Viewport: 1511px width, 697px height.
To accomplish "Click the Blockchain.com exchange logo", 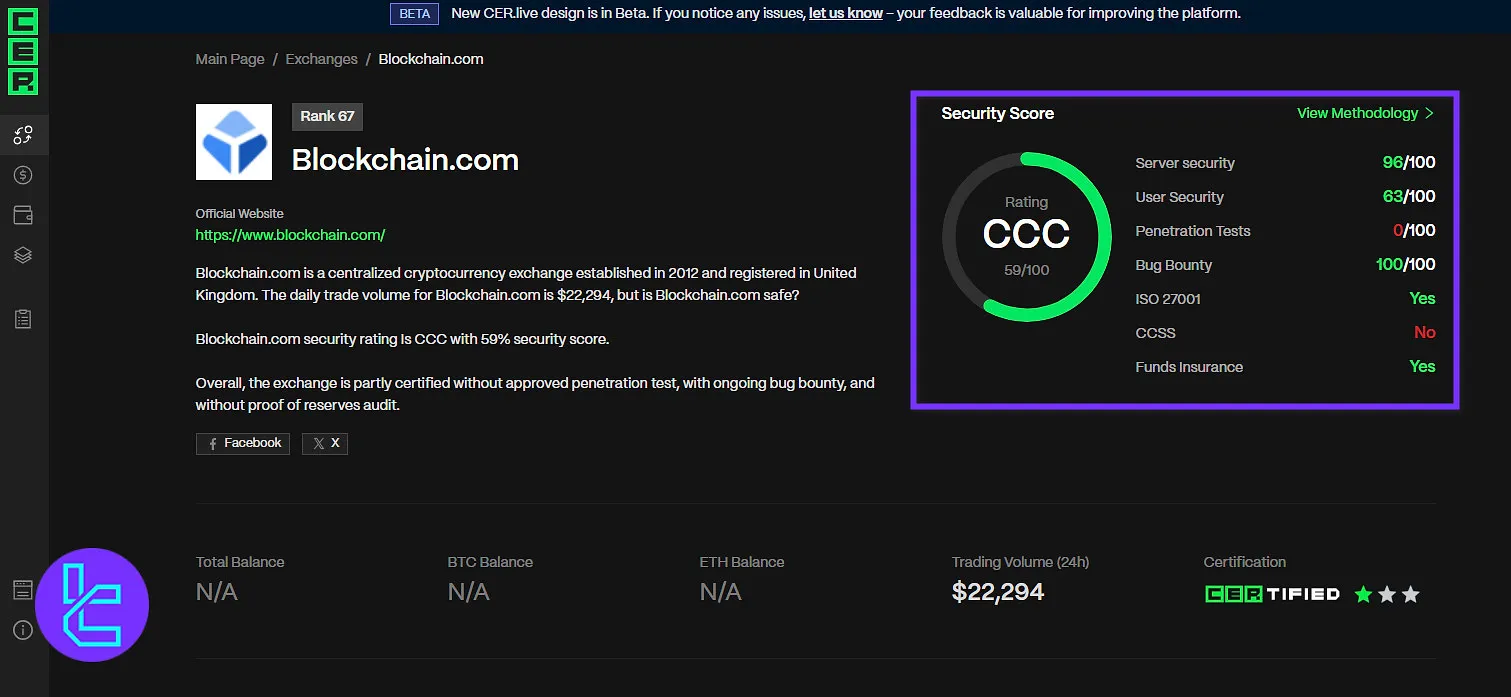I will [x=234, y=142].
